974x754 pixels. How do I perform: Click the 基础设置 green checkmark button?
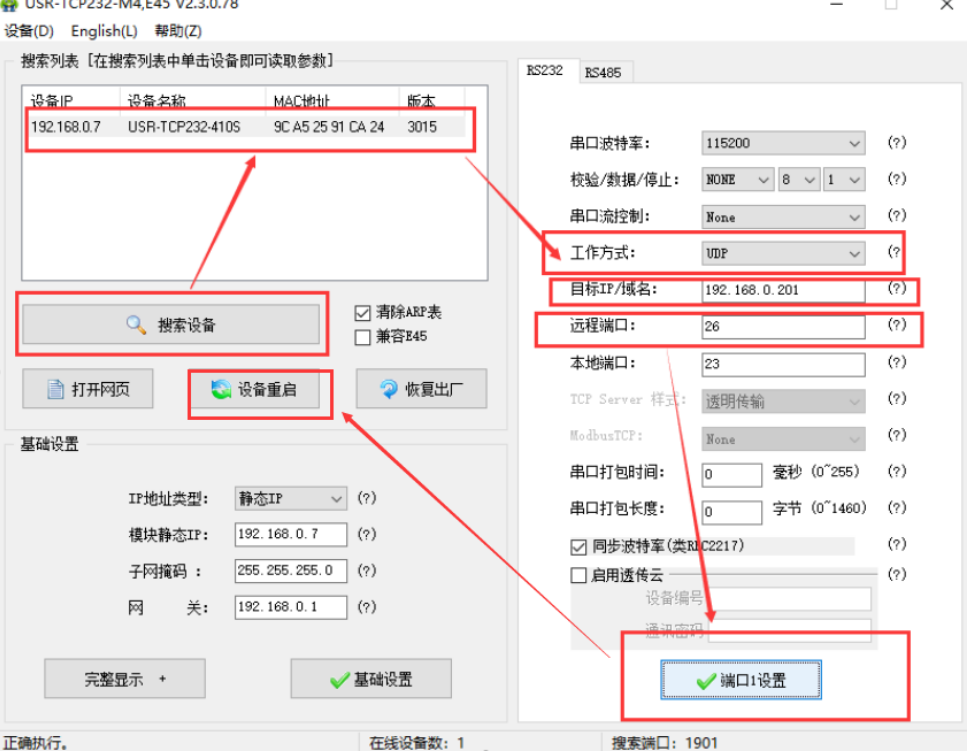click(371, 680)
